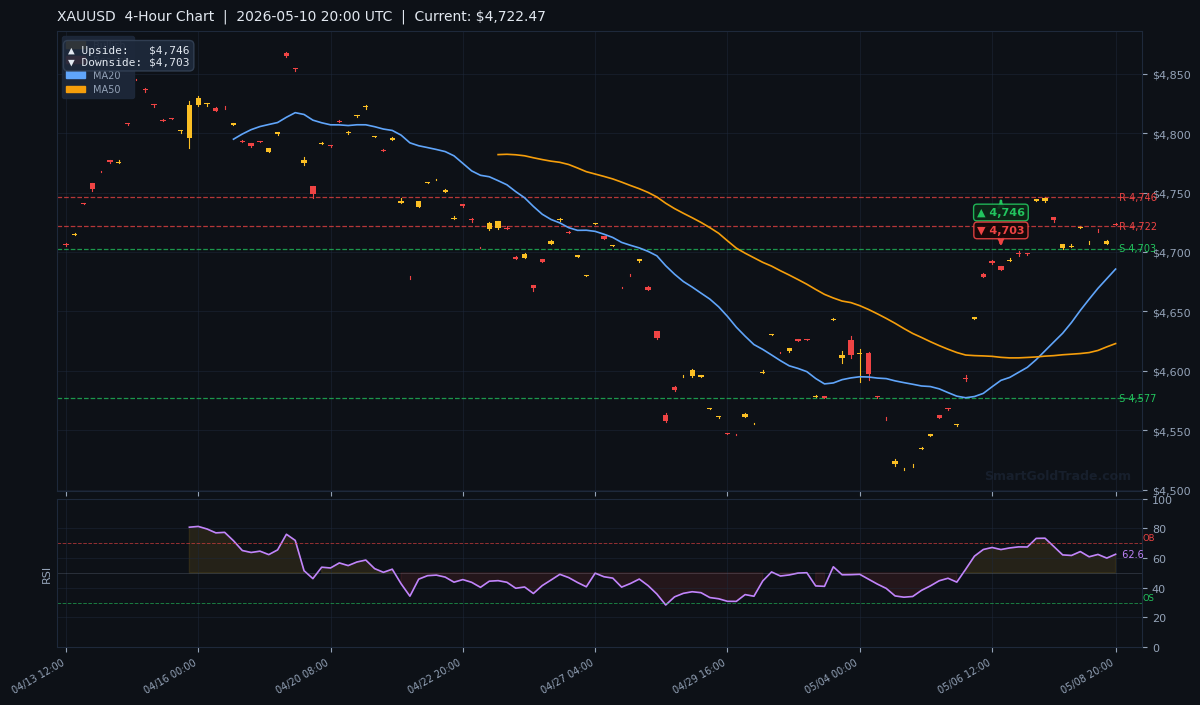Click the 04/16 00:00 date label
Screen dimensions: 1200x705
pos(172,676)
